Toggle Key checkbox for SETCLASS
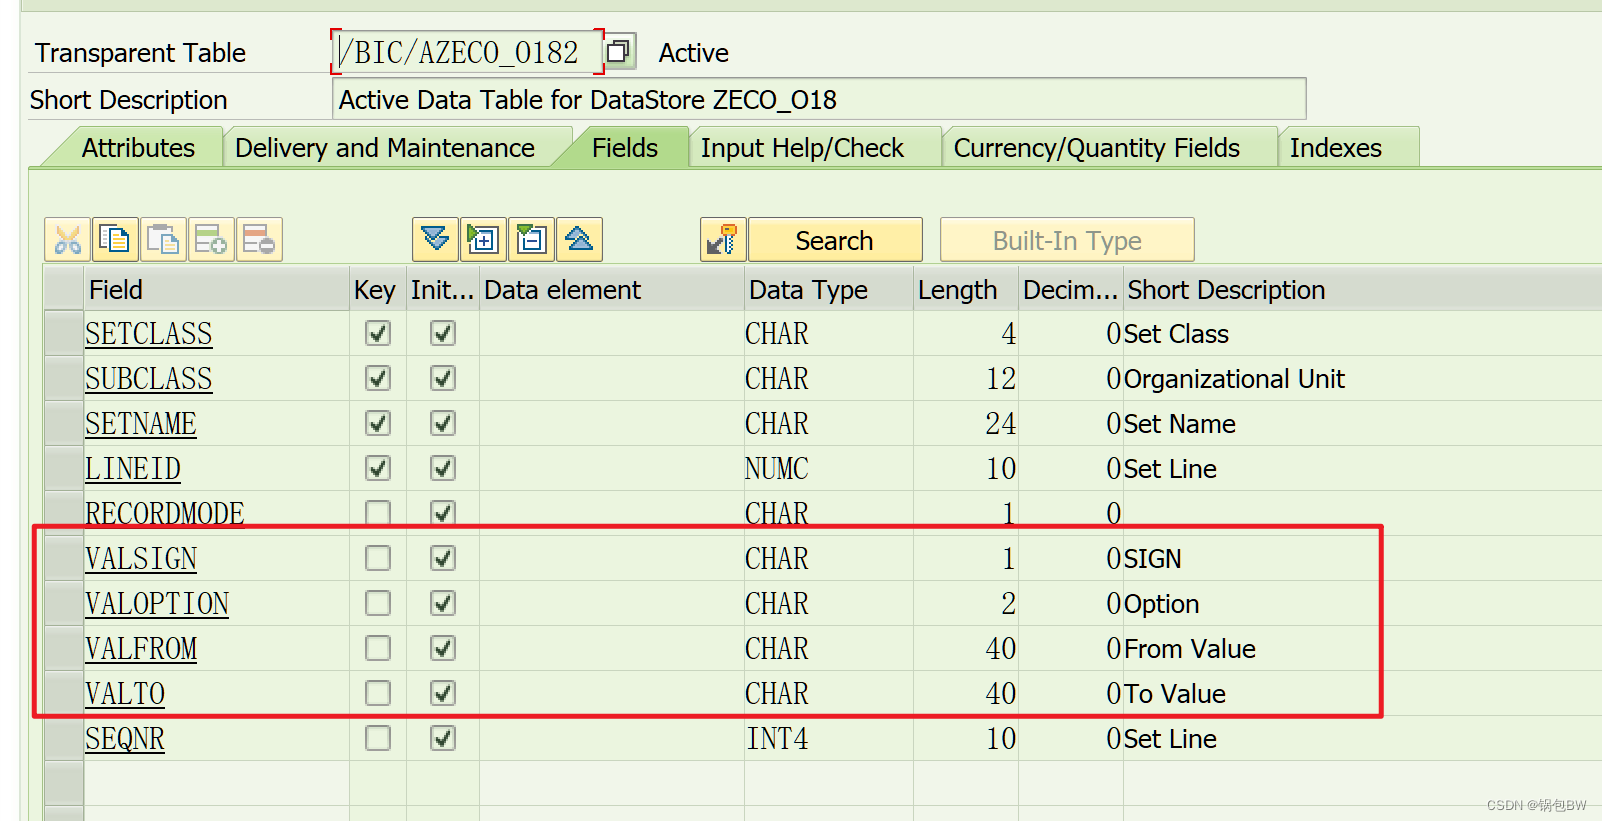Screen dimensions: 1602x821 pos(378,333)
